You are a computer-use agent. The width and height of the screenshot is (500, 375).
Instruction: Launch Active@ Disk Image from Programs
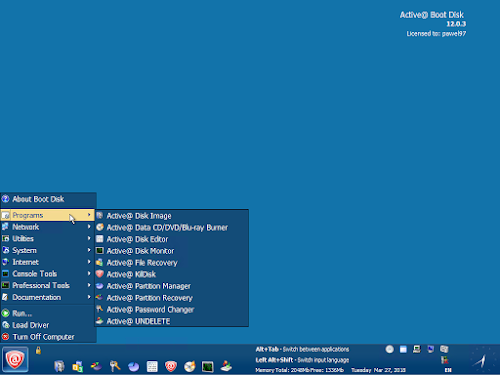click(172, 216)
